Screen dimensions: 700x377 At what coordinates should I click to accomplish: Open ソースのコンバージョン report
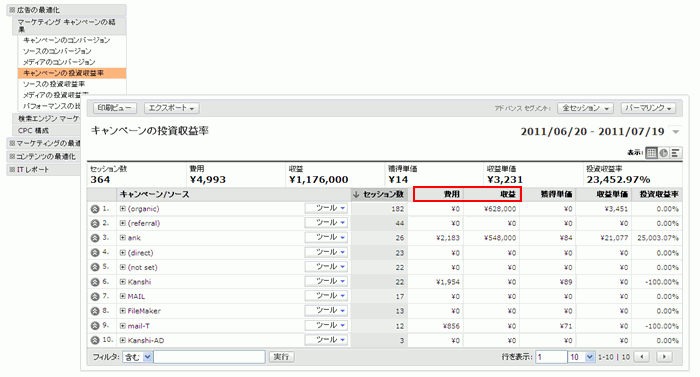(57, 51)
